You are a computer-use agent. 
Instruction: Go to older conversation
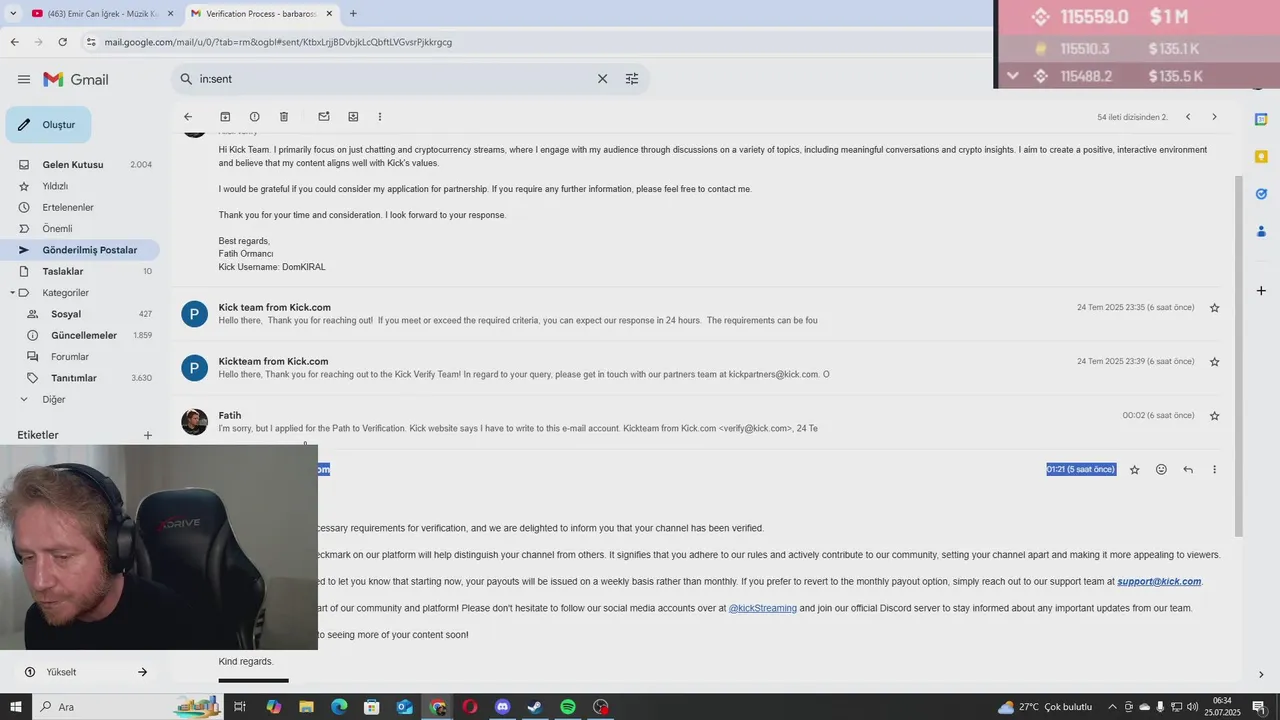pos(1214,117)
